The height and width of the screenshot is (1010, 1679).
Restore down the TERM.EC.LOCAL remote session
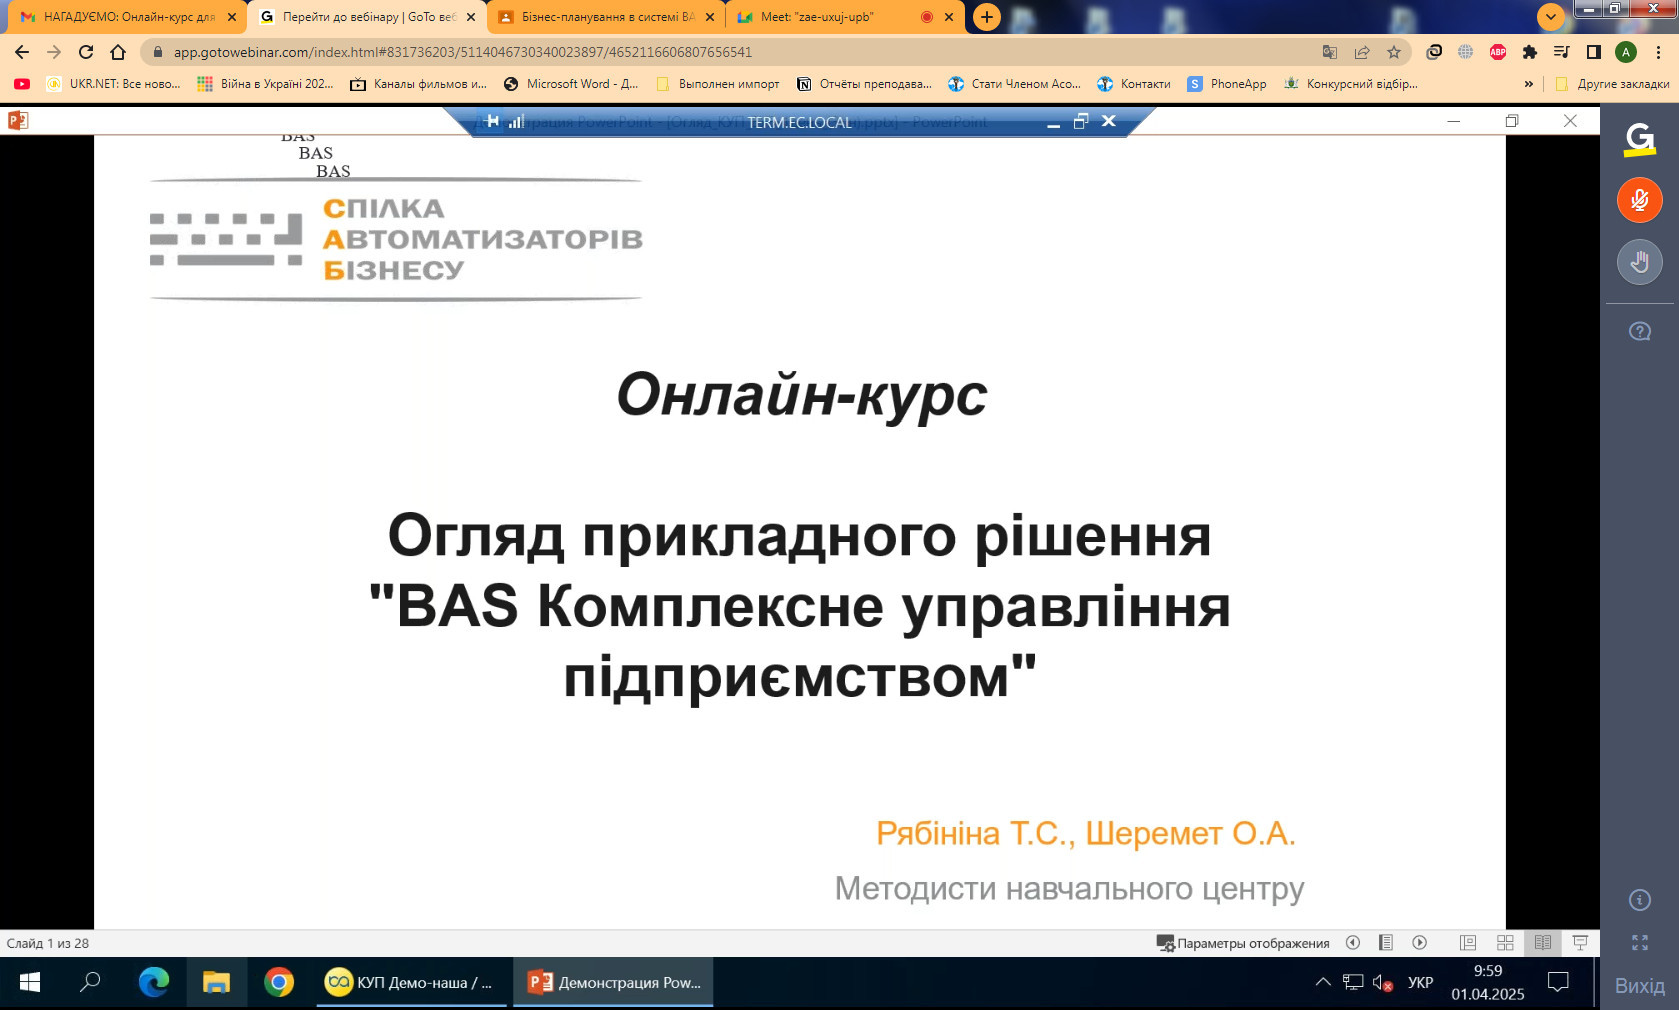coord(1080,121)
